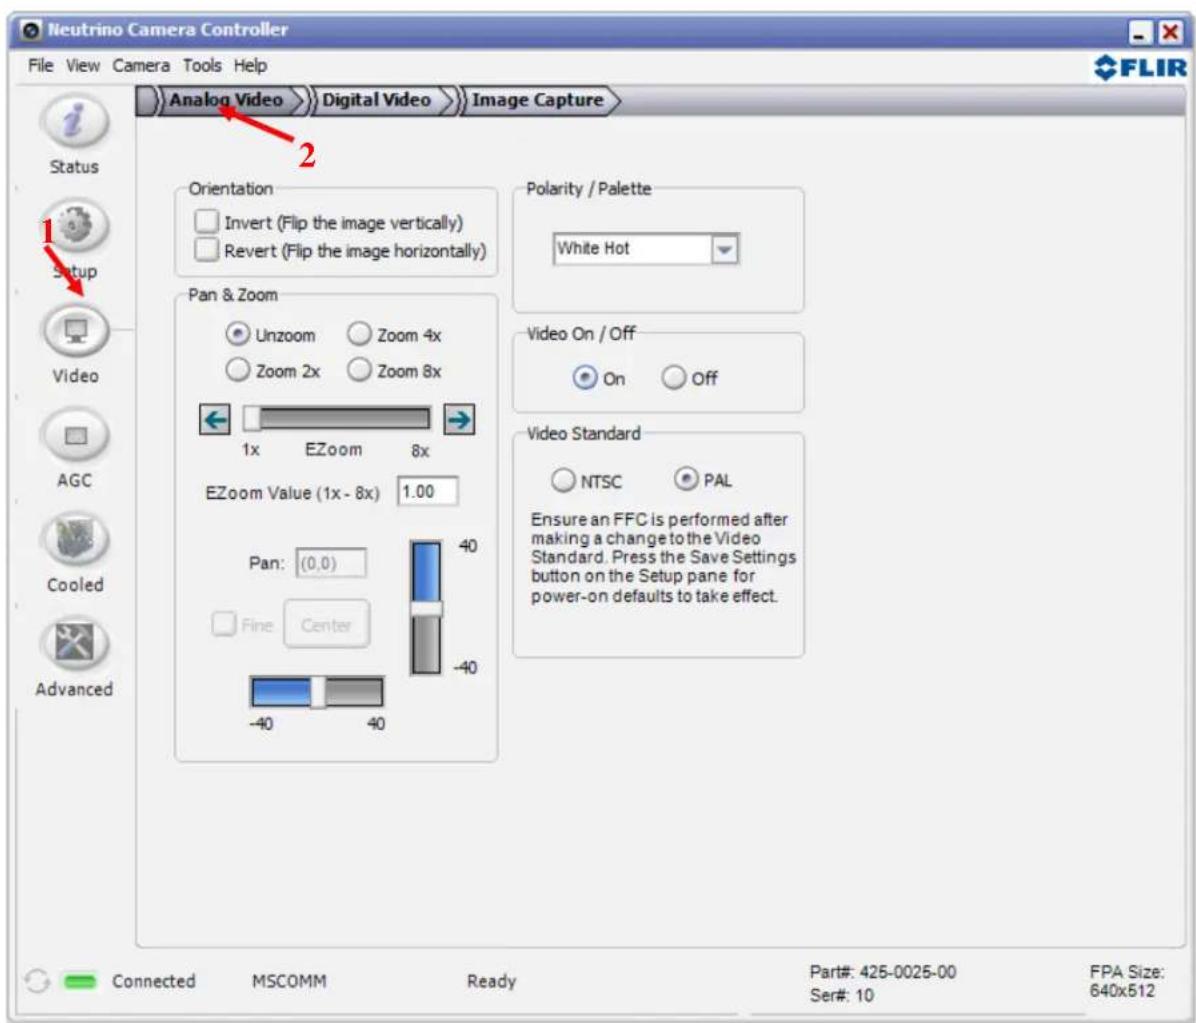1196x1023 pixels.
Task: Toggle the Fine pan checkbox
Action: 223,623
